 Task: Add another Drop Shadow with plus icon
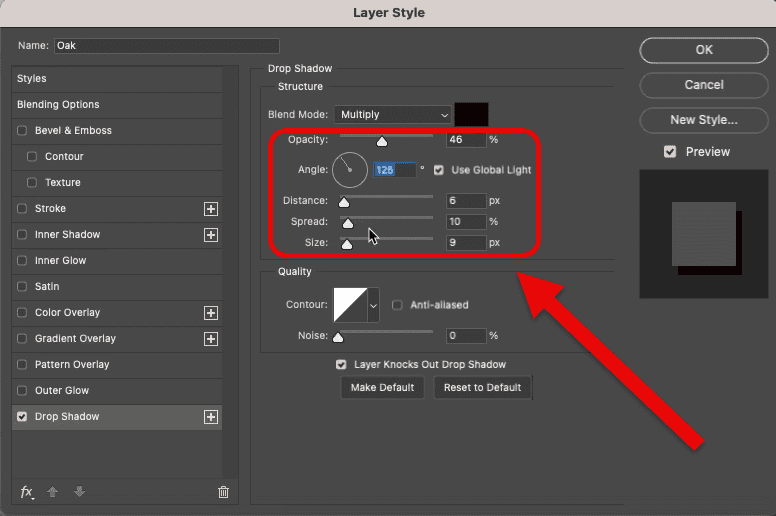point(211,417)
